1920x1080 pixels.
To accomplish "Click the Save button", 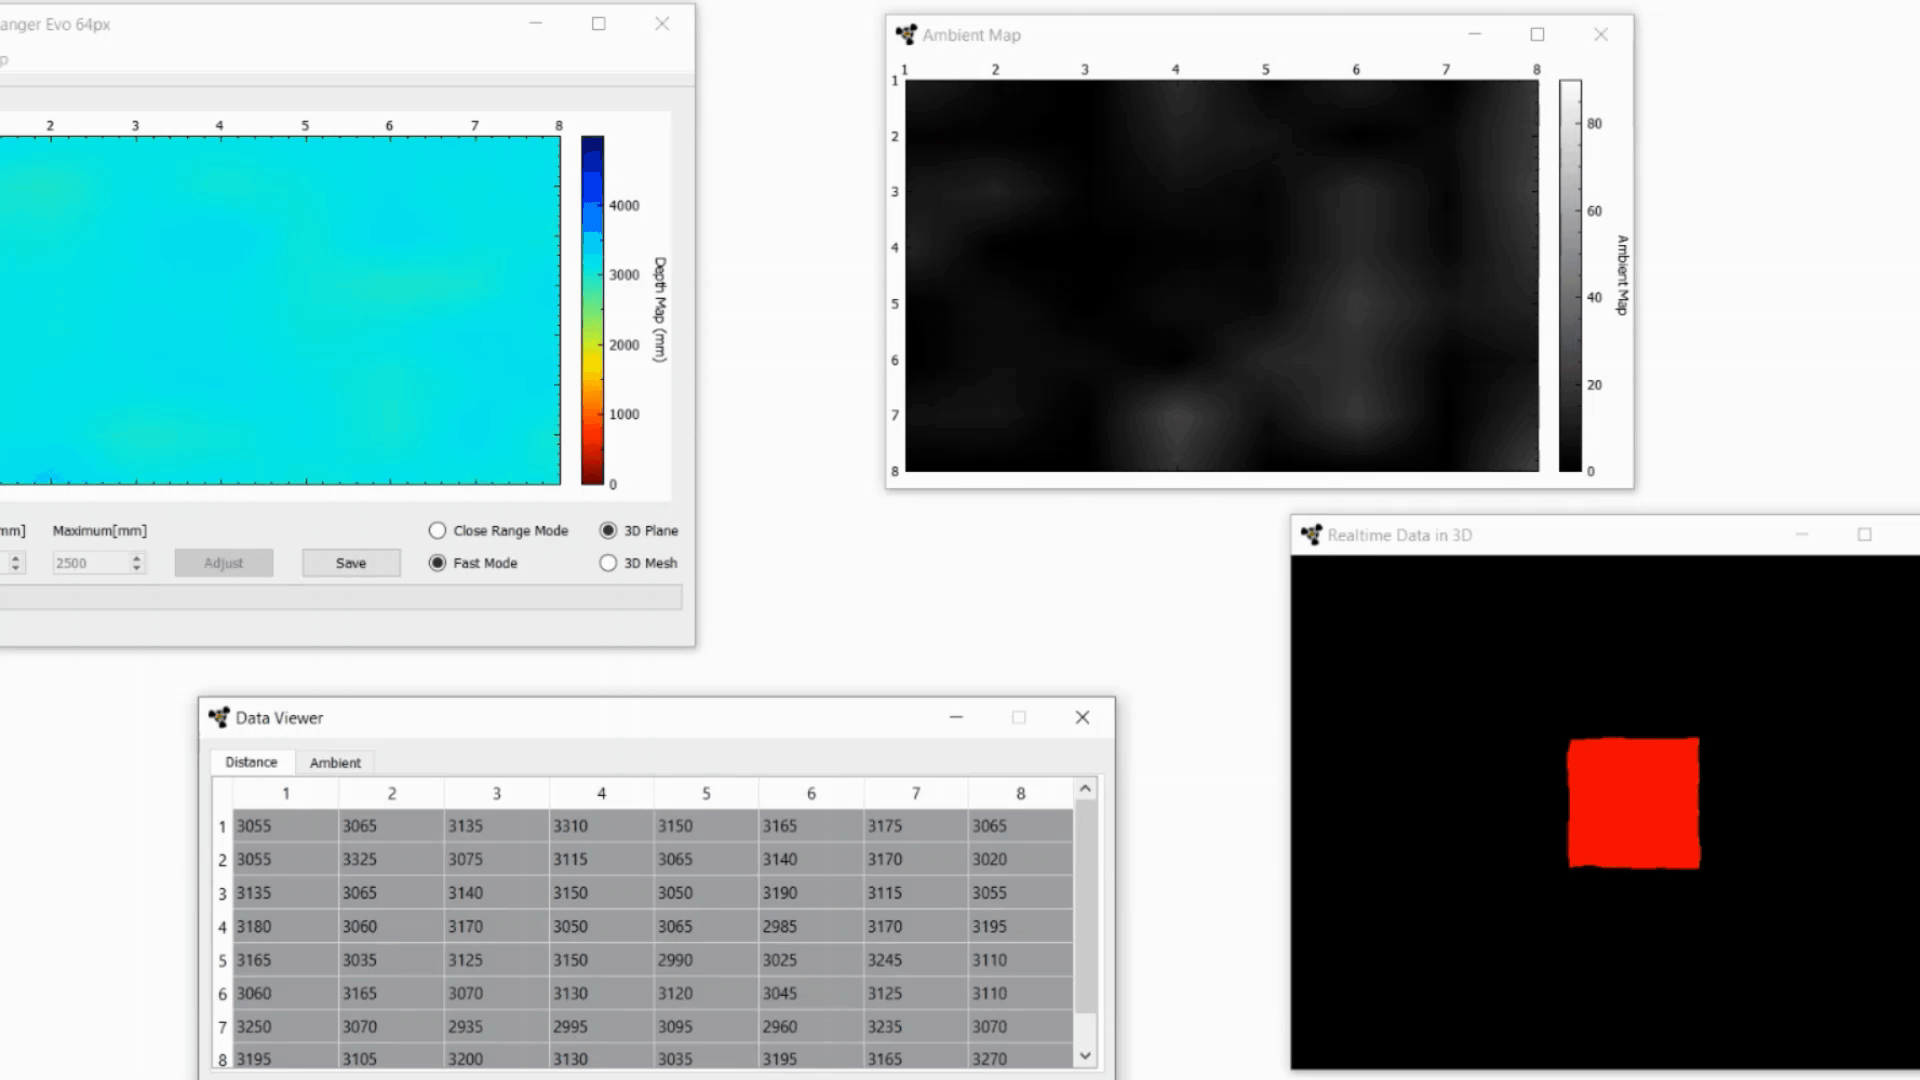I will click(351, 563).
